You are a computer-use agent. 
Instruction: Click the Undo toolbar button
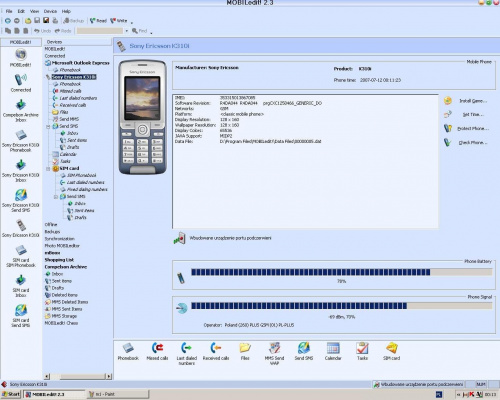42,31
